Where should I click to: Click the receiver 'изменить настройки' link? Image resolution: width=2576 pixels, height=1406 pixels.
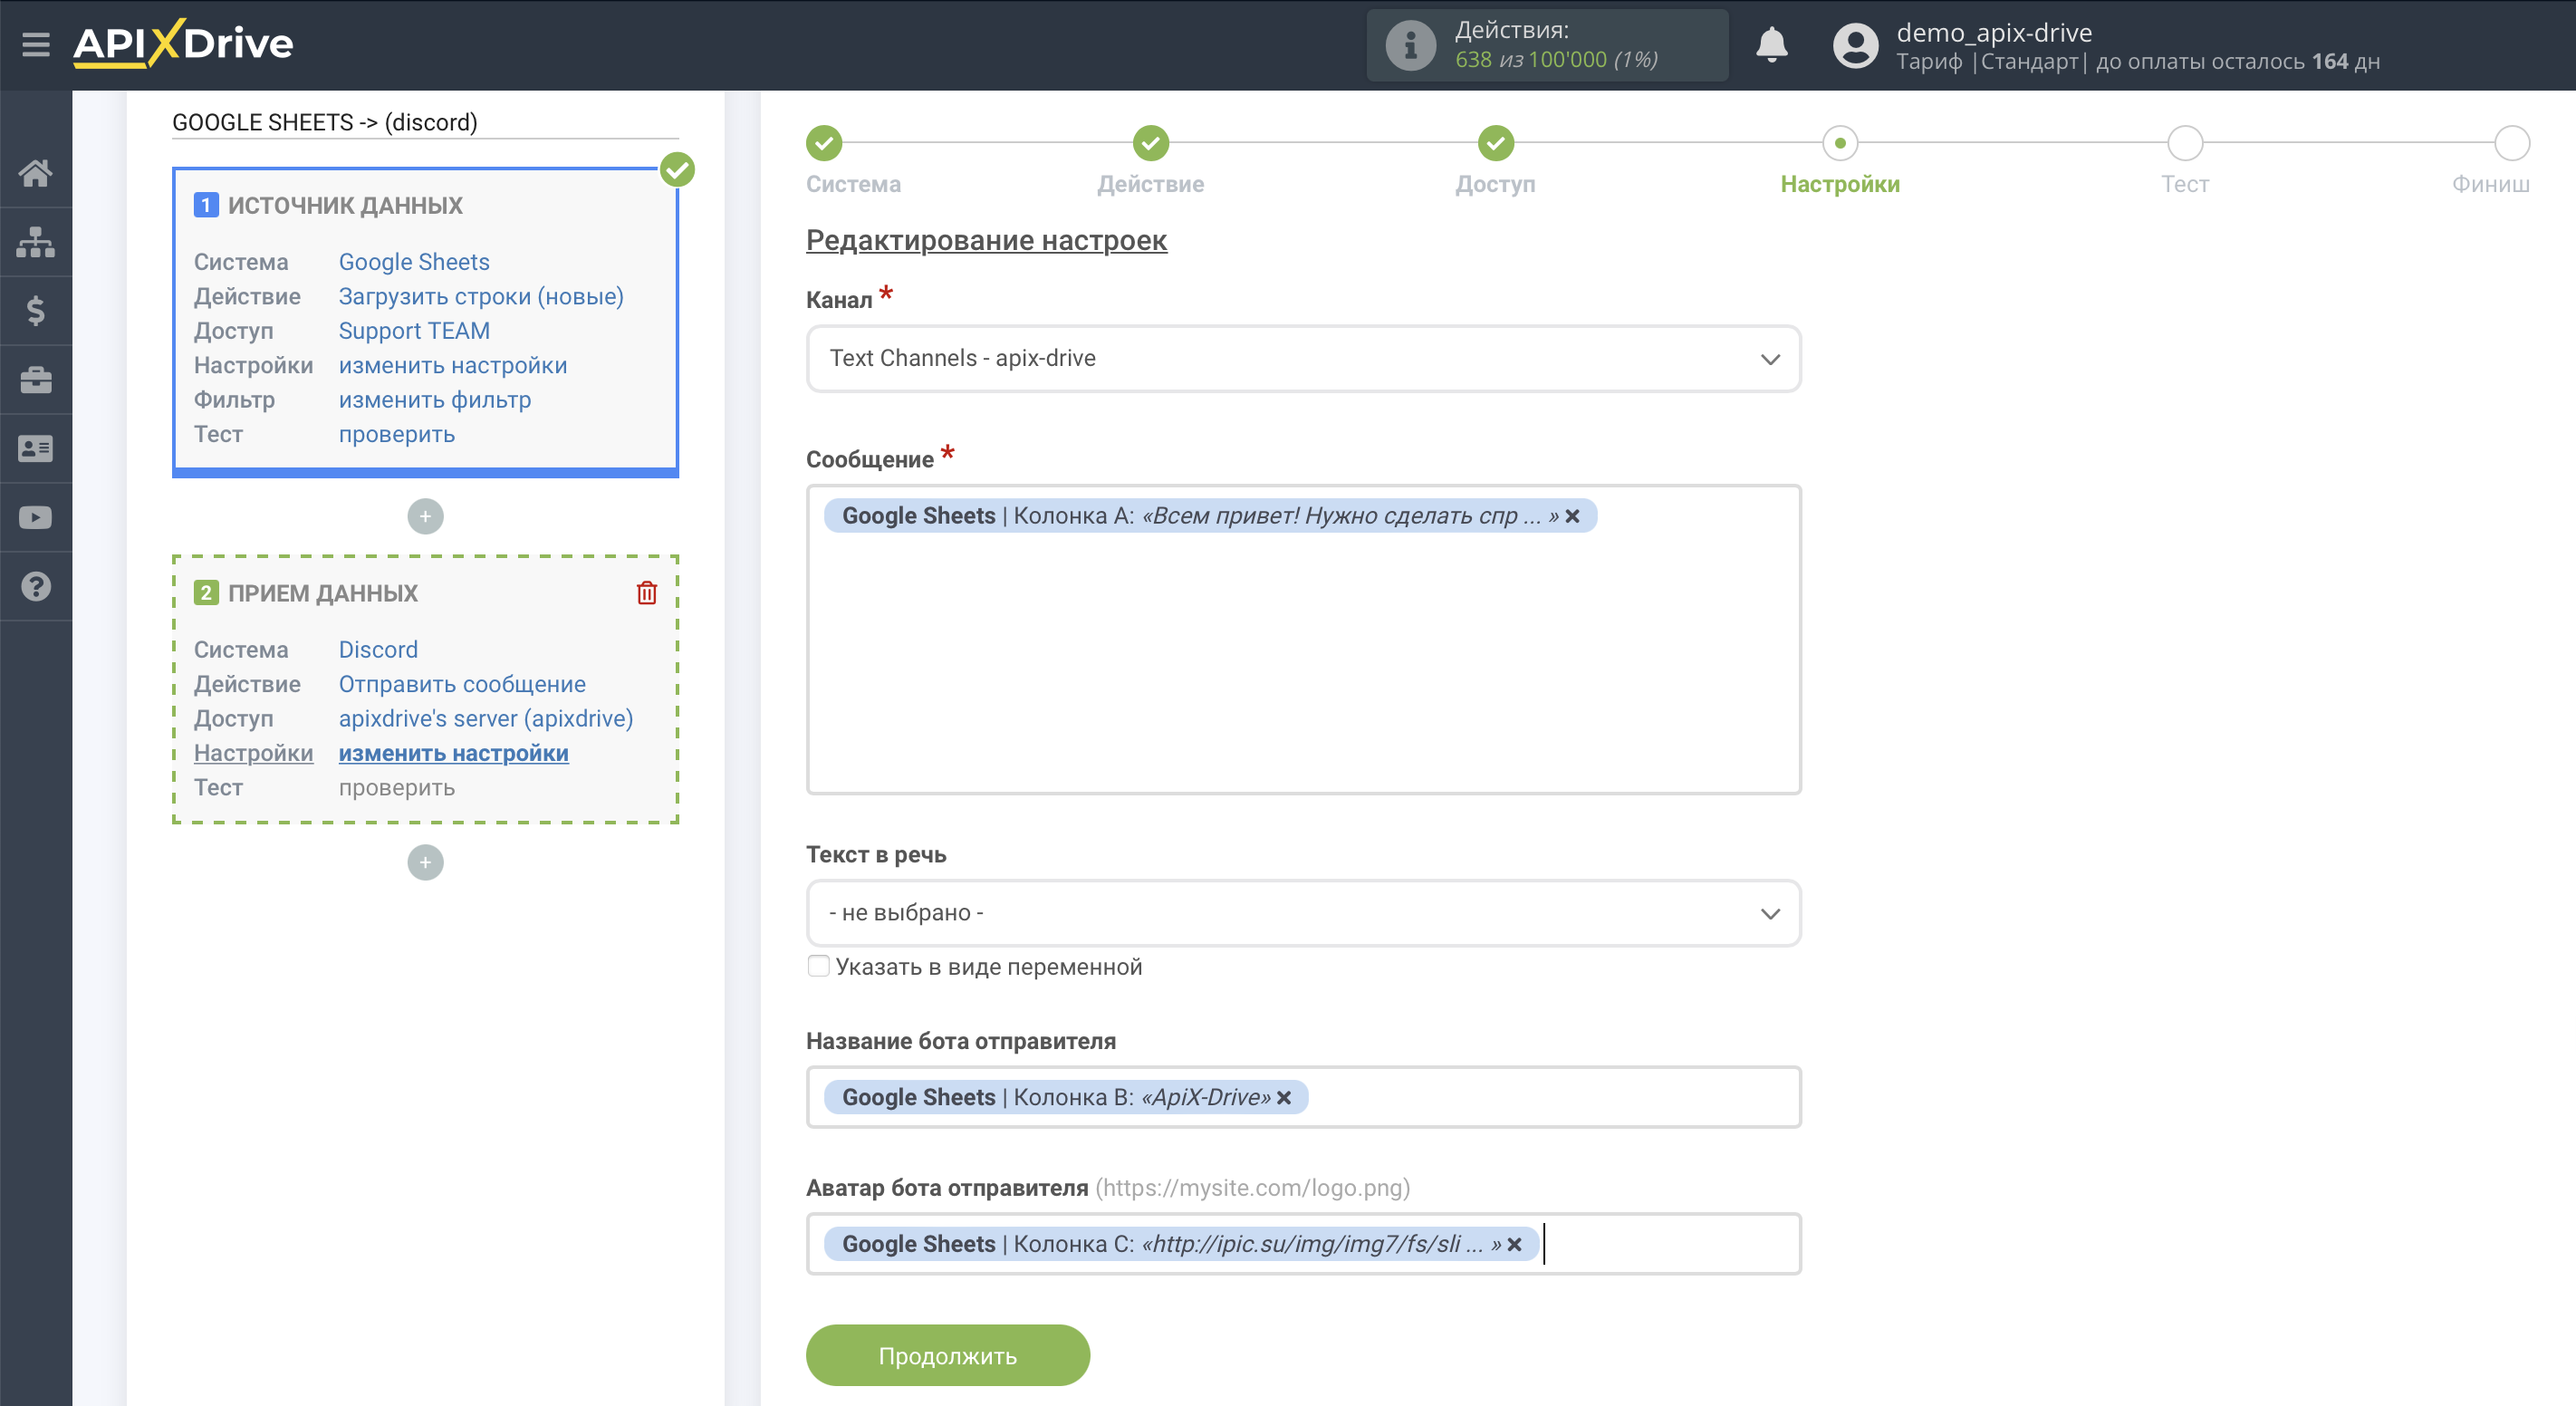coord(453,754)
